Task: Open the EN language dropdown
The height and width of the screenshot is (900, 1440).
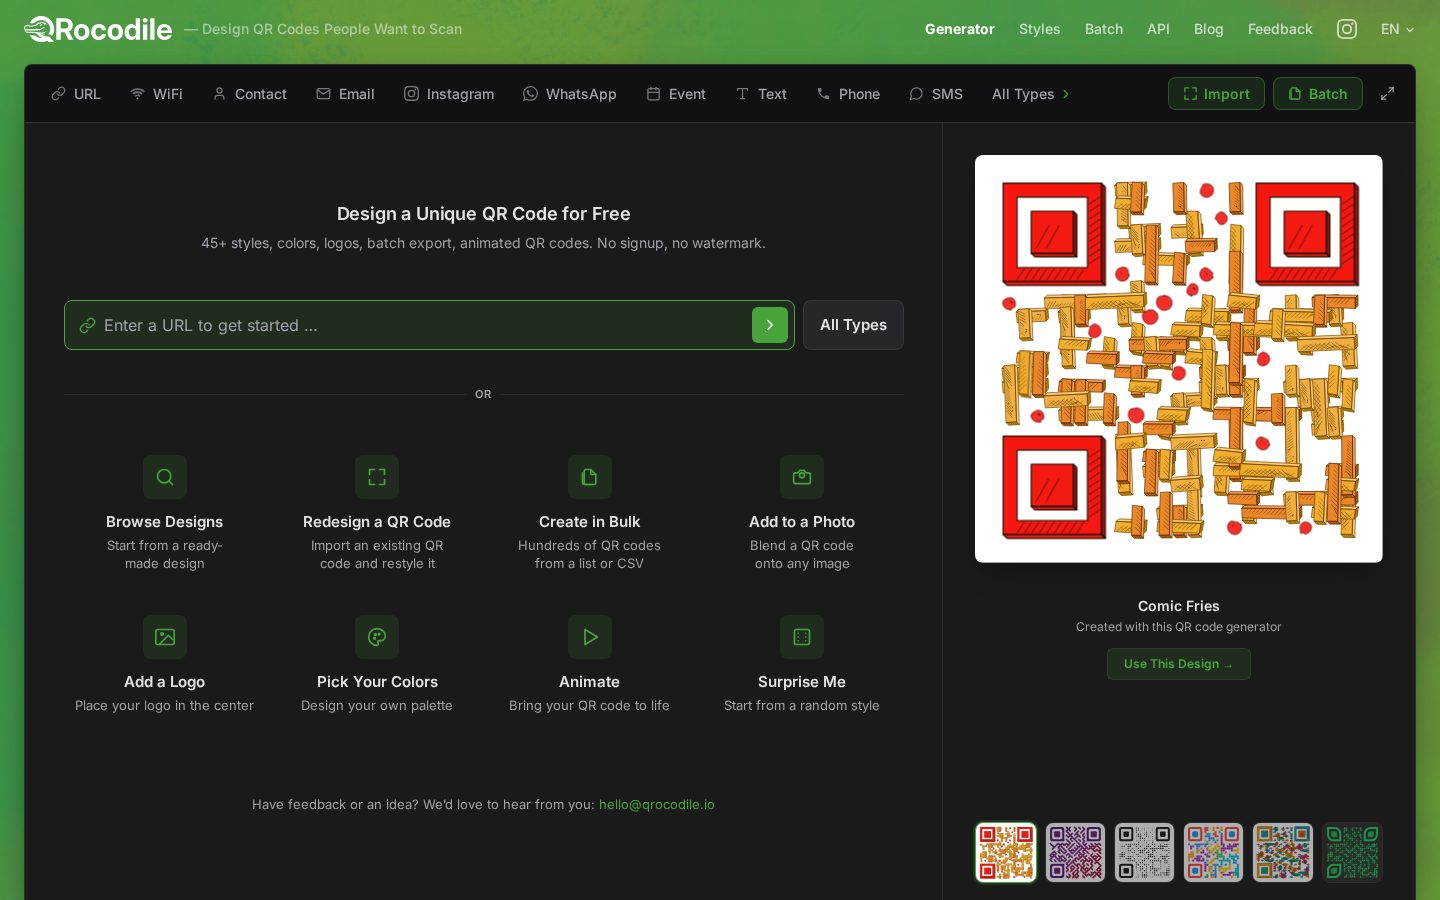Action: [1397, 29]
